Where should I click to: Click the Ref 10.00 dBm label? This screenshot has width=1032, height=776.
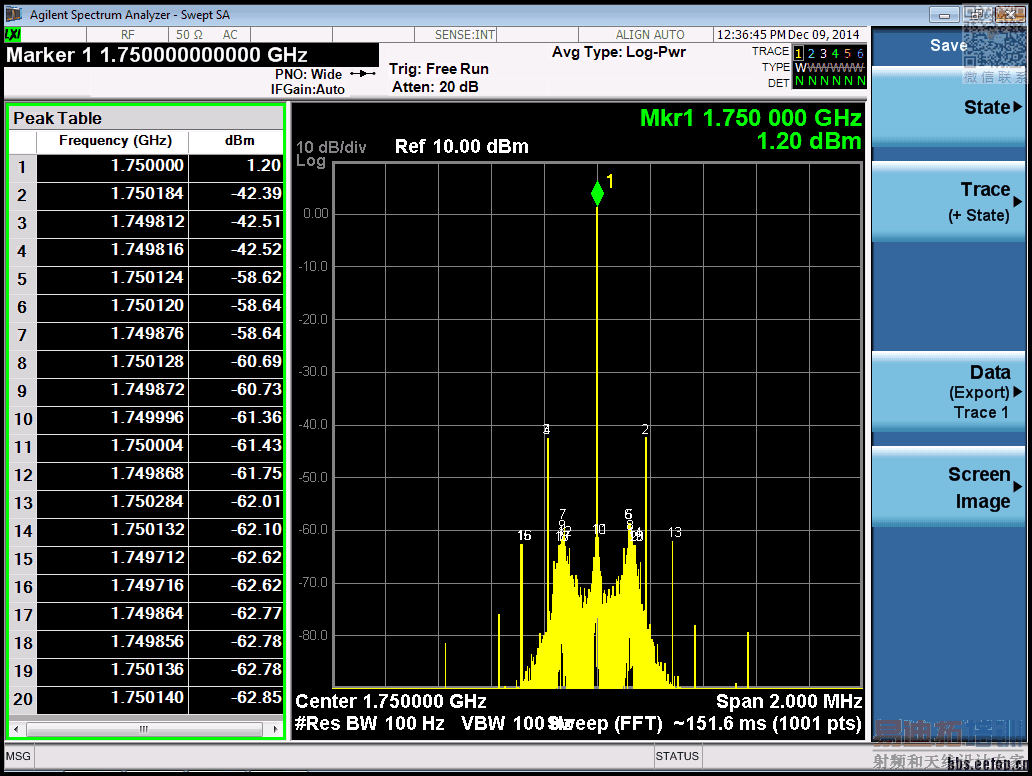coord(462,147)
